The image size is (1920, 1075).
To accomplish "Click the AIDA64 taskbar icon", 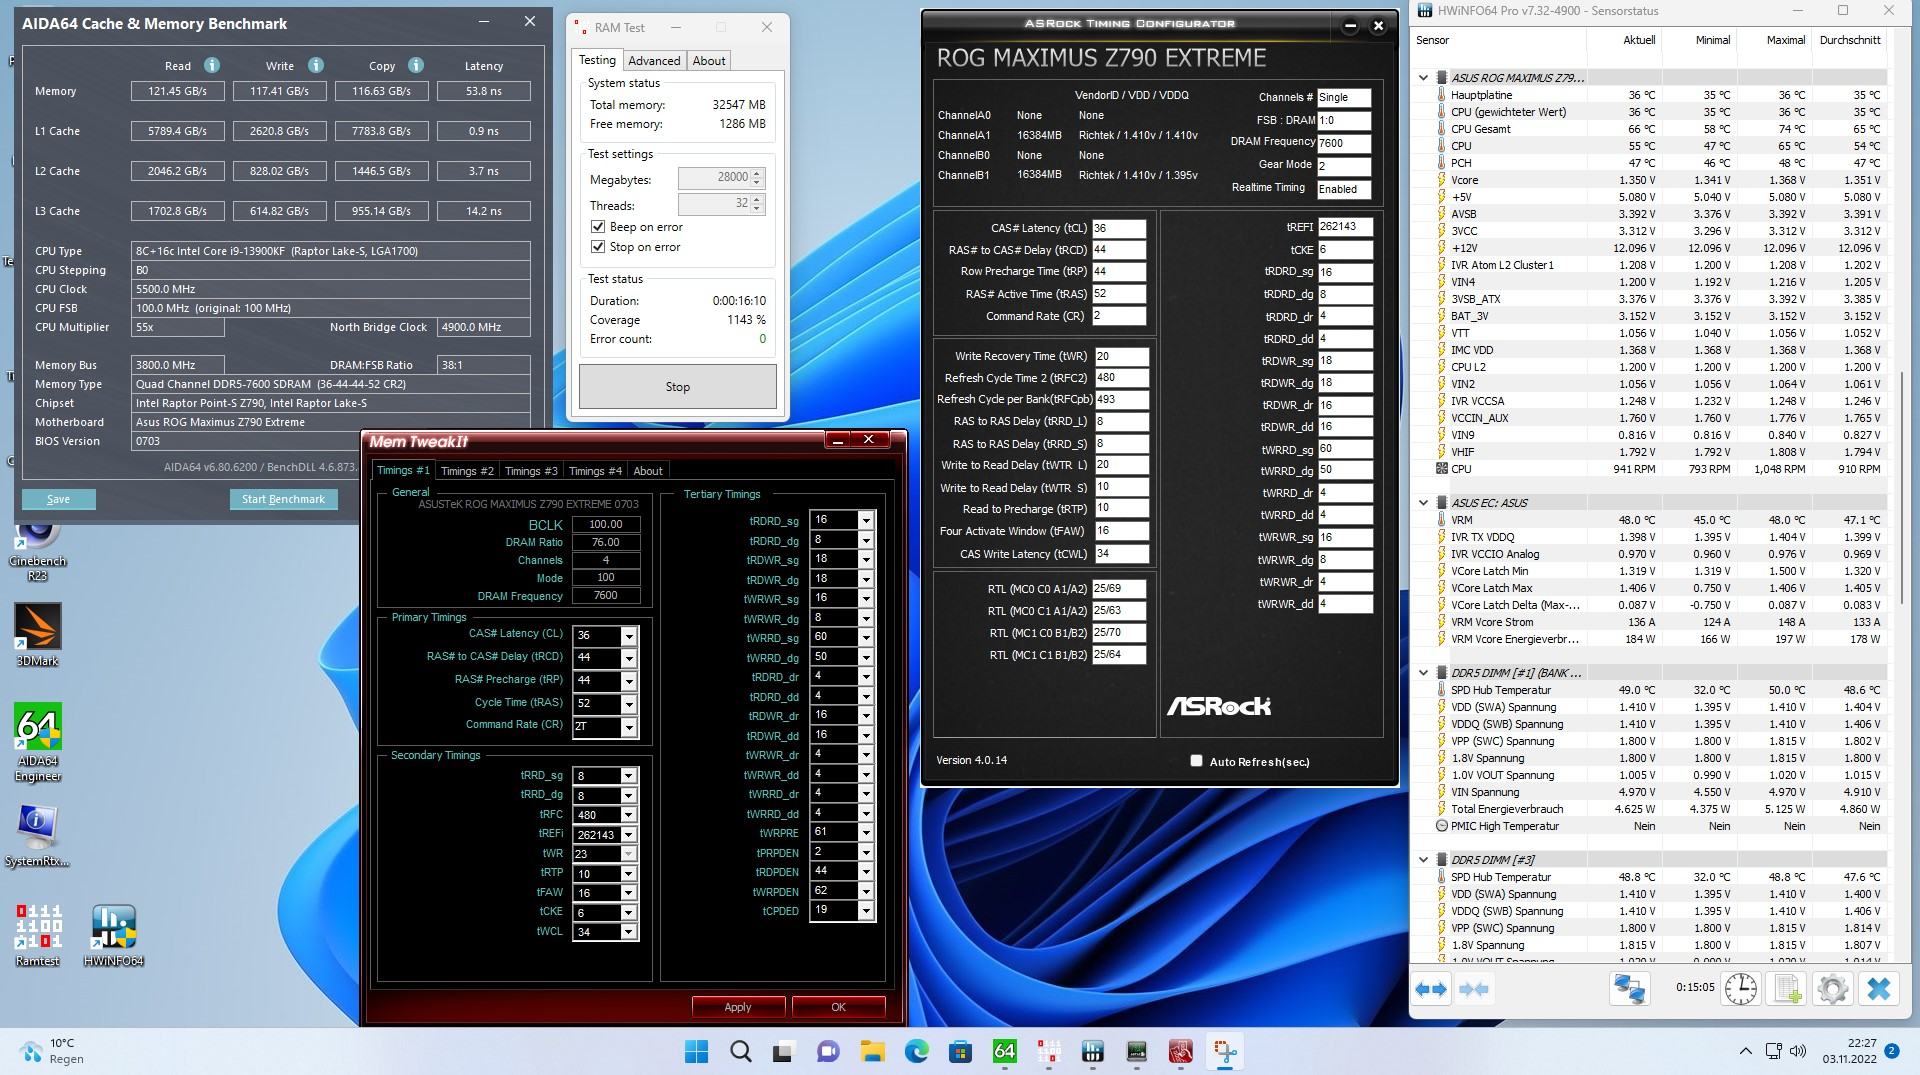I will [x=1004, y=1051].
